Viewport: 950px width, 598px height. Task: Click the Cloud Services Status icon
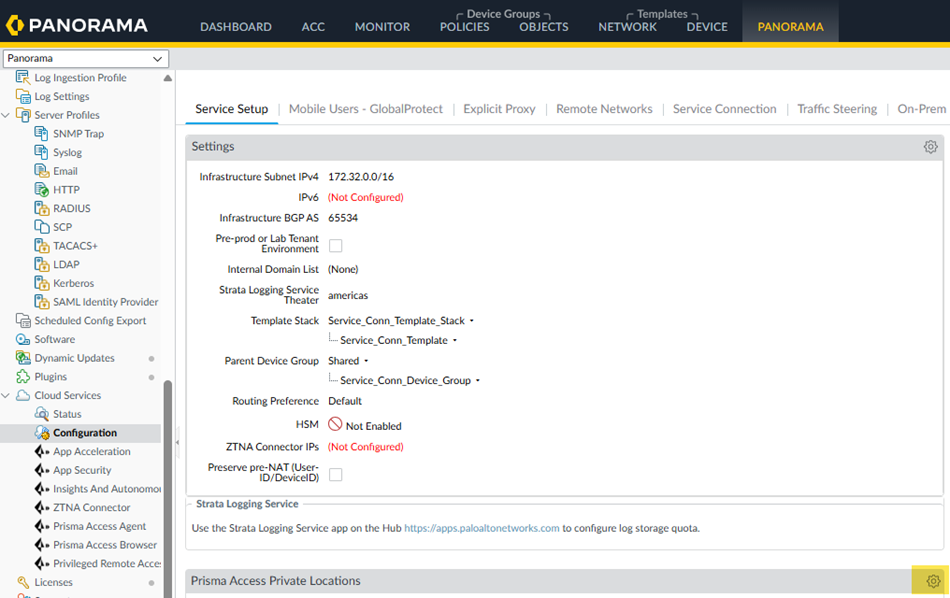(x=42, y=414)
